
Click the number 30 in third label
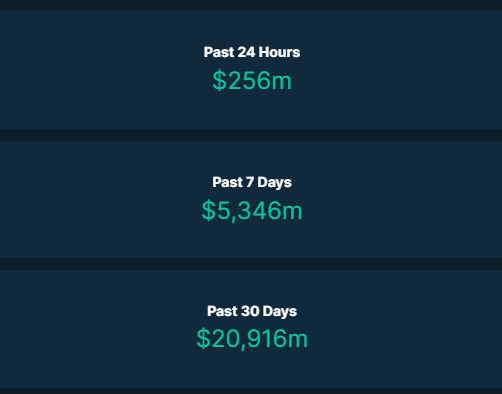coord(250,311)
